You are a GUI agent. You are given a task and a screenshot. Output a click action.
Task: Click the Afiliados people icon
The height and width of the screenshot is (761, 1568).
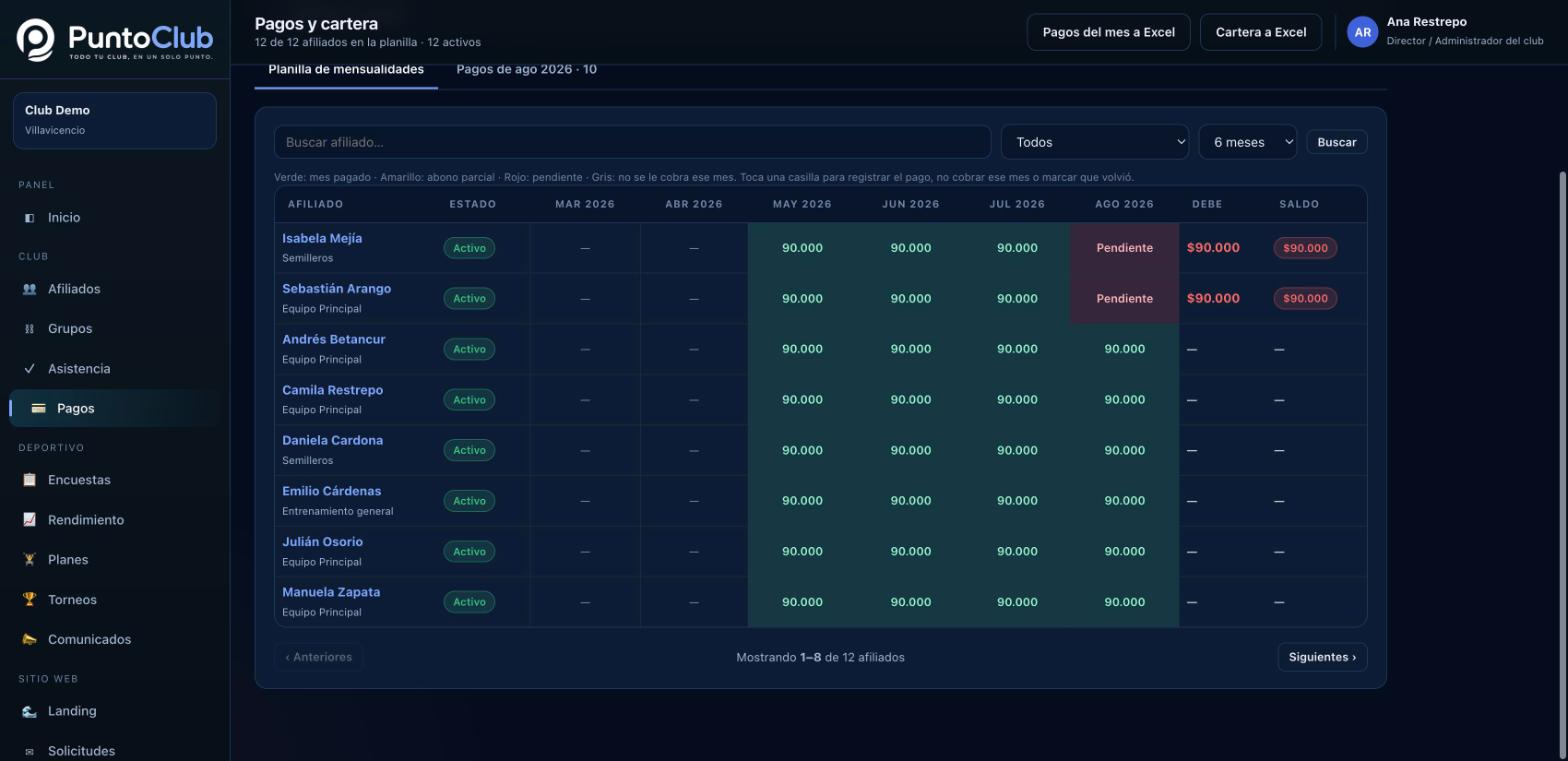(x=29, y=289)
